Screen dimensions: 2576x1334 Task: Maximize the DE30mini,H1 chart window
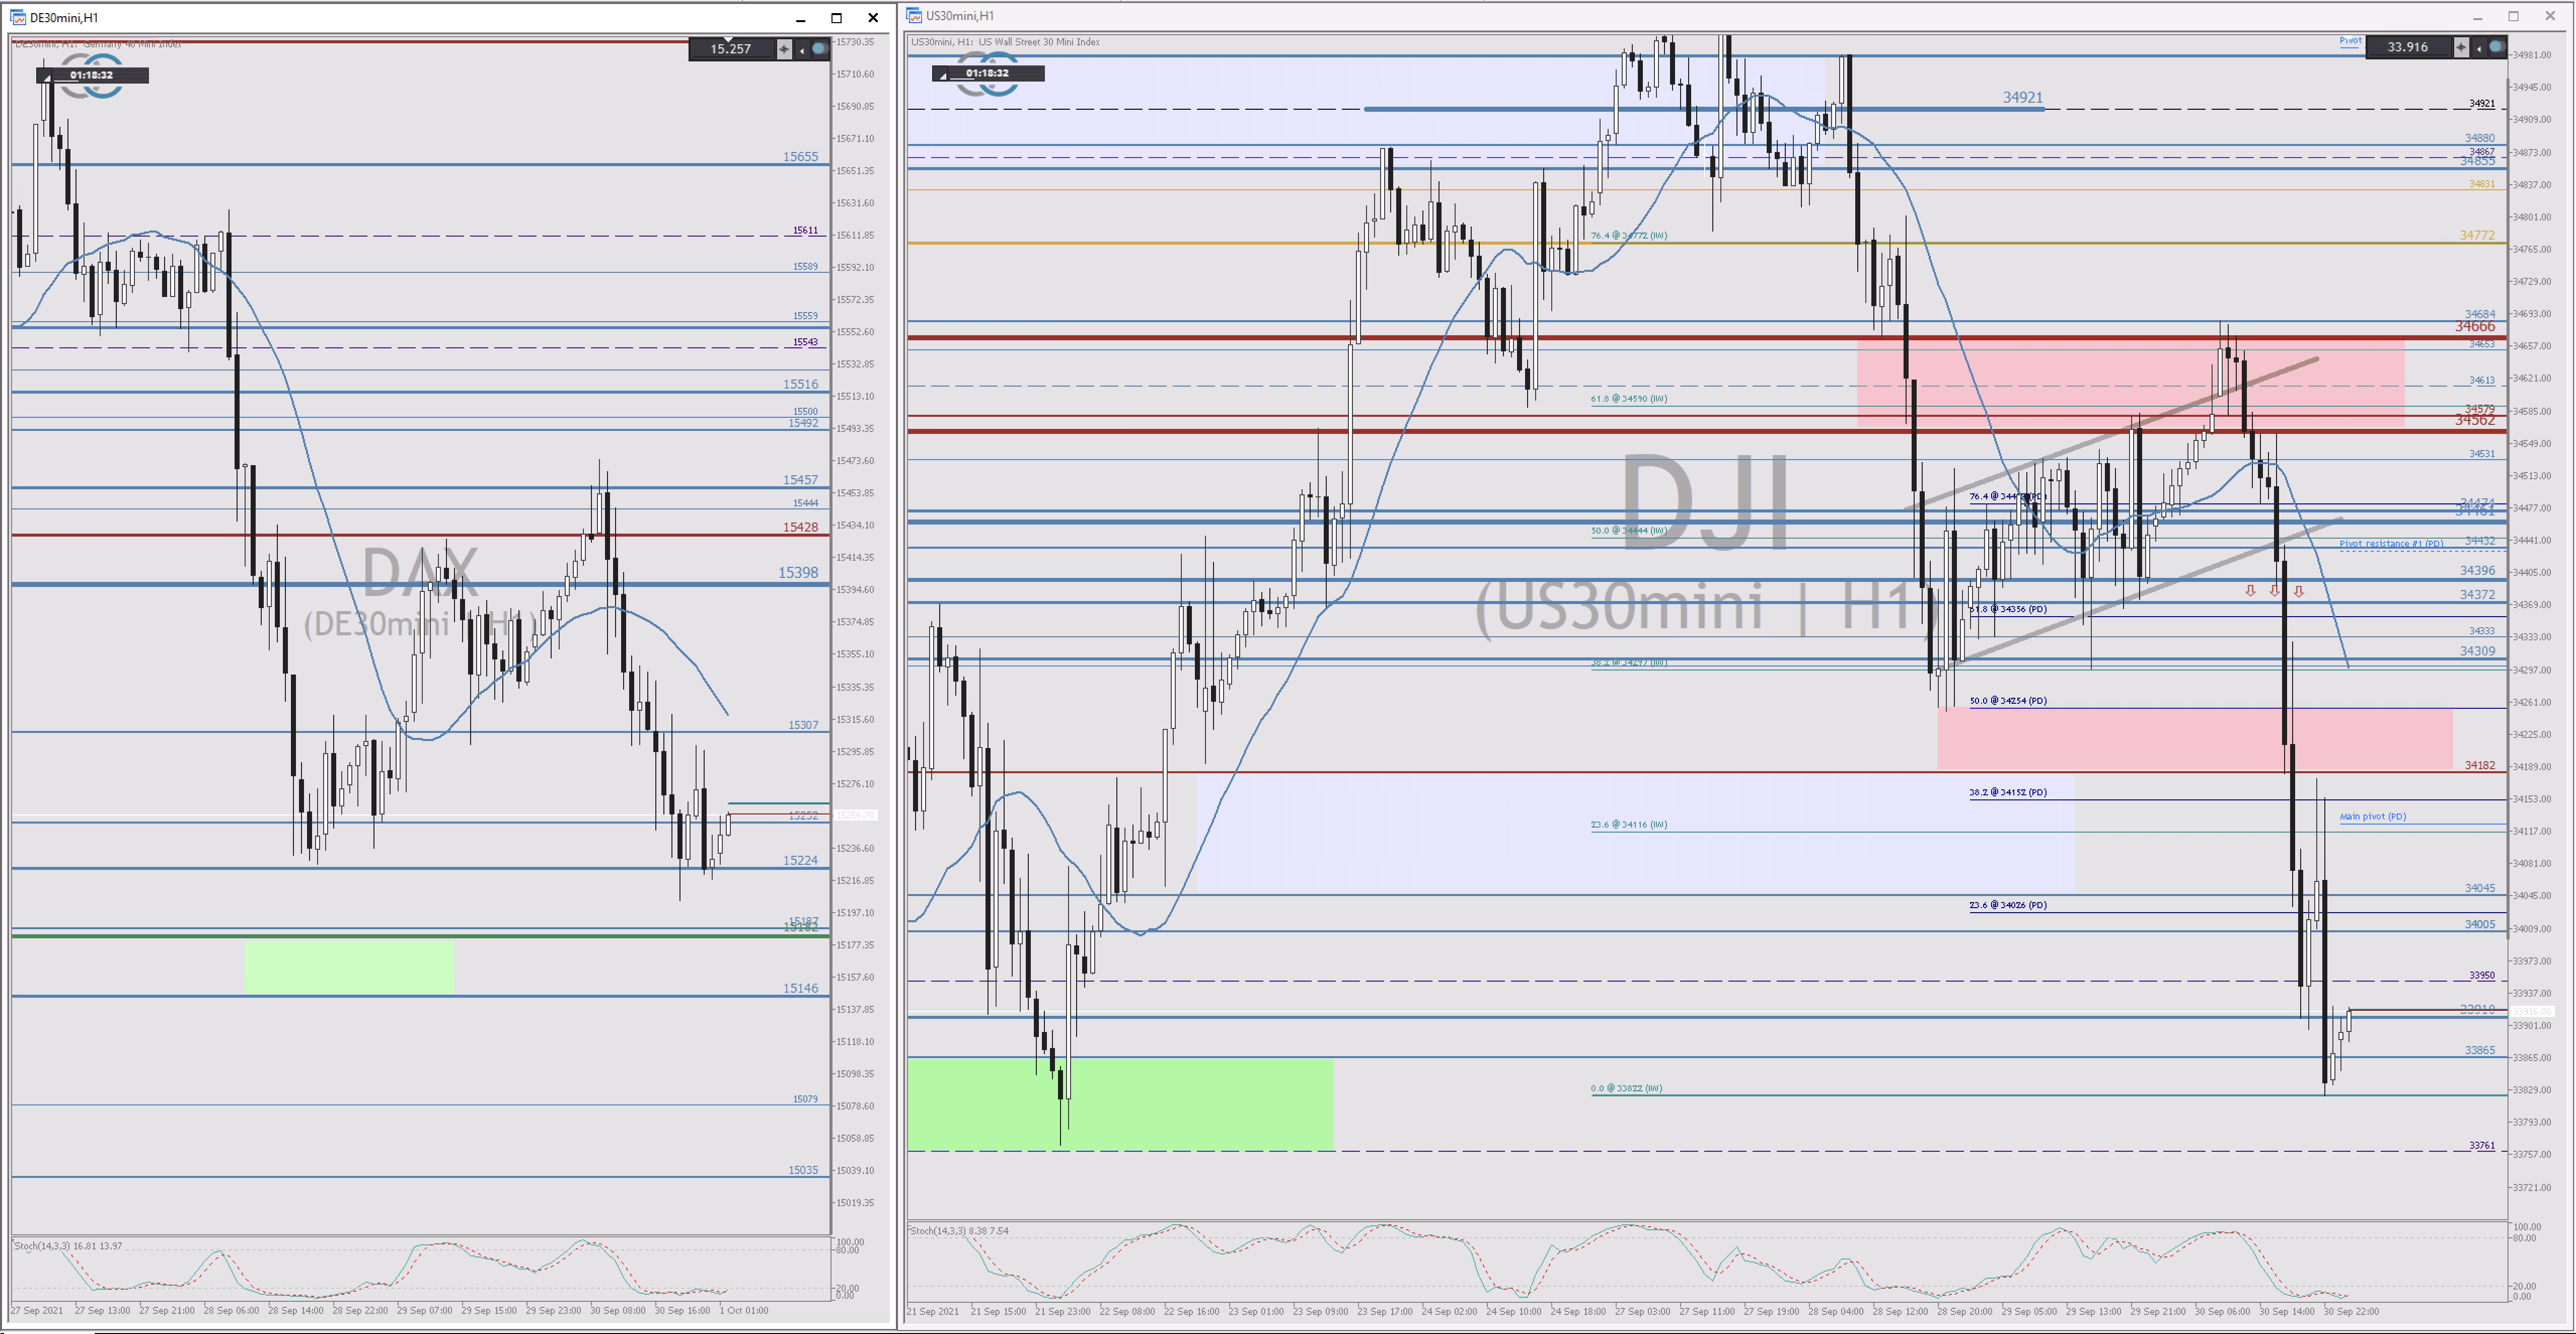837,18
